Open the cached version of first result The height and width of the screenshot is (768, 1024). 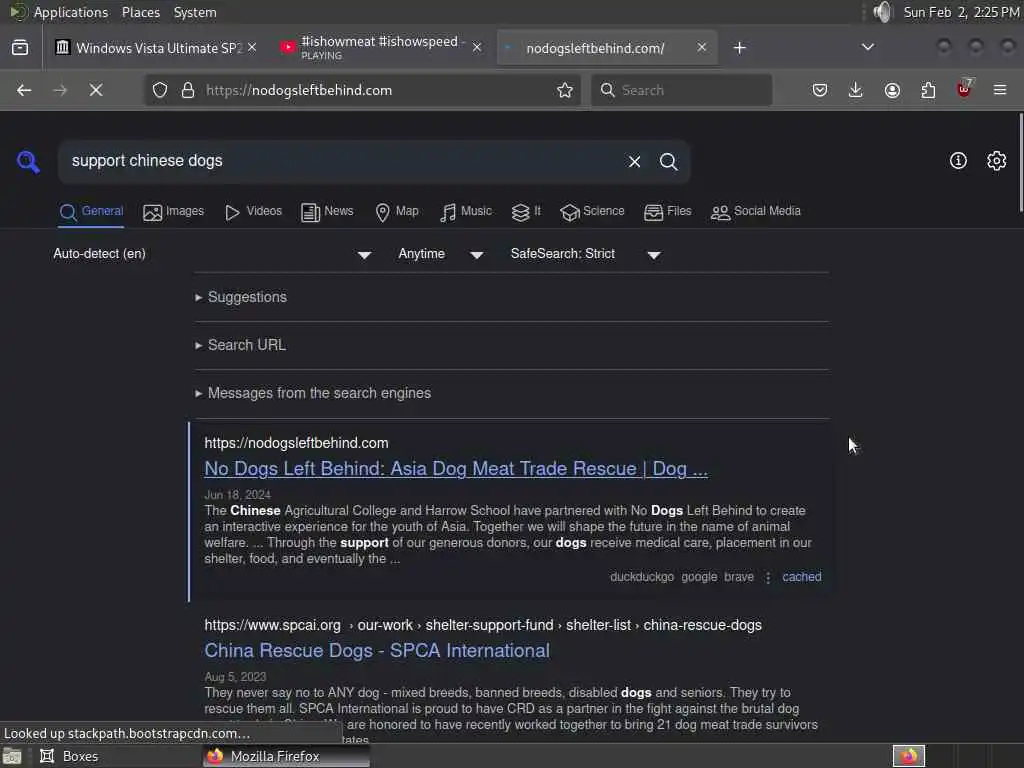(x=802, y=577)
